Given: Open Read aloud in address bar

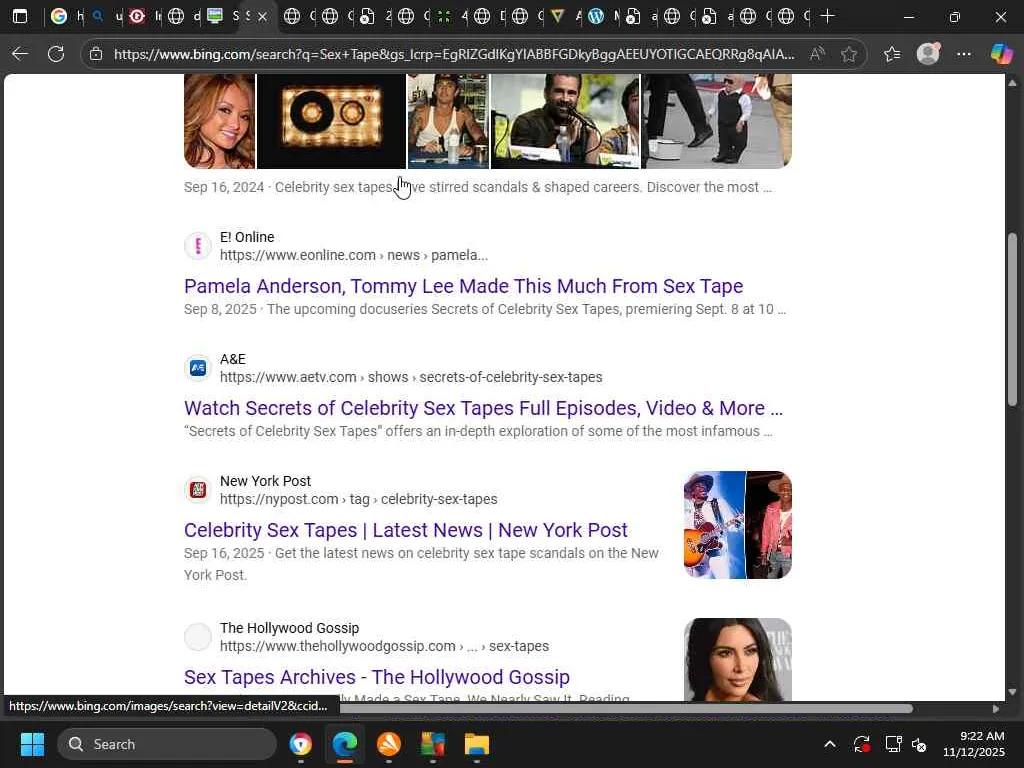Looking at the screenshot, I should click(817, 54).
